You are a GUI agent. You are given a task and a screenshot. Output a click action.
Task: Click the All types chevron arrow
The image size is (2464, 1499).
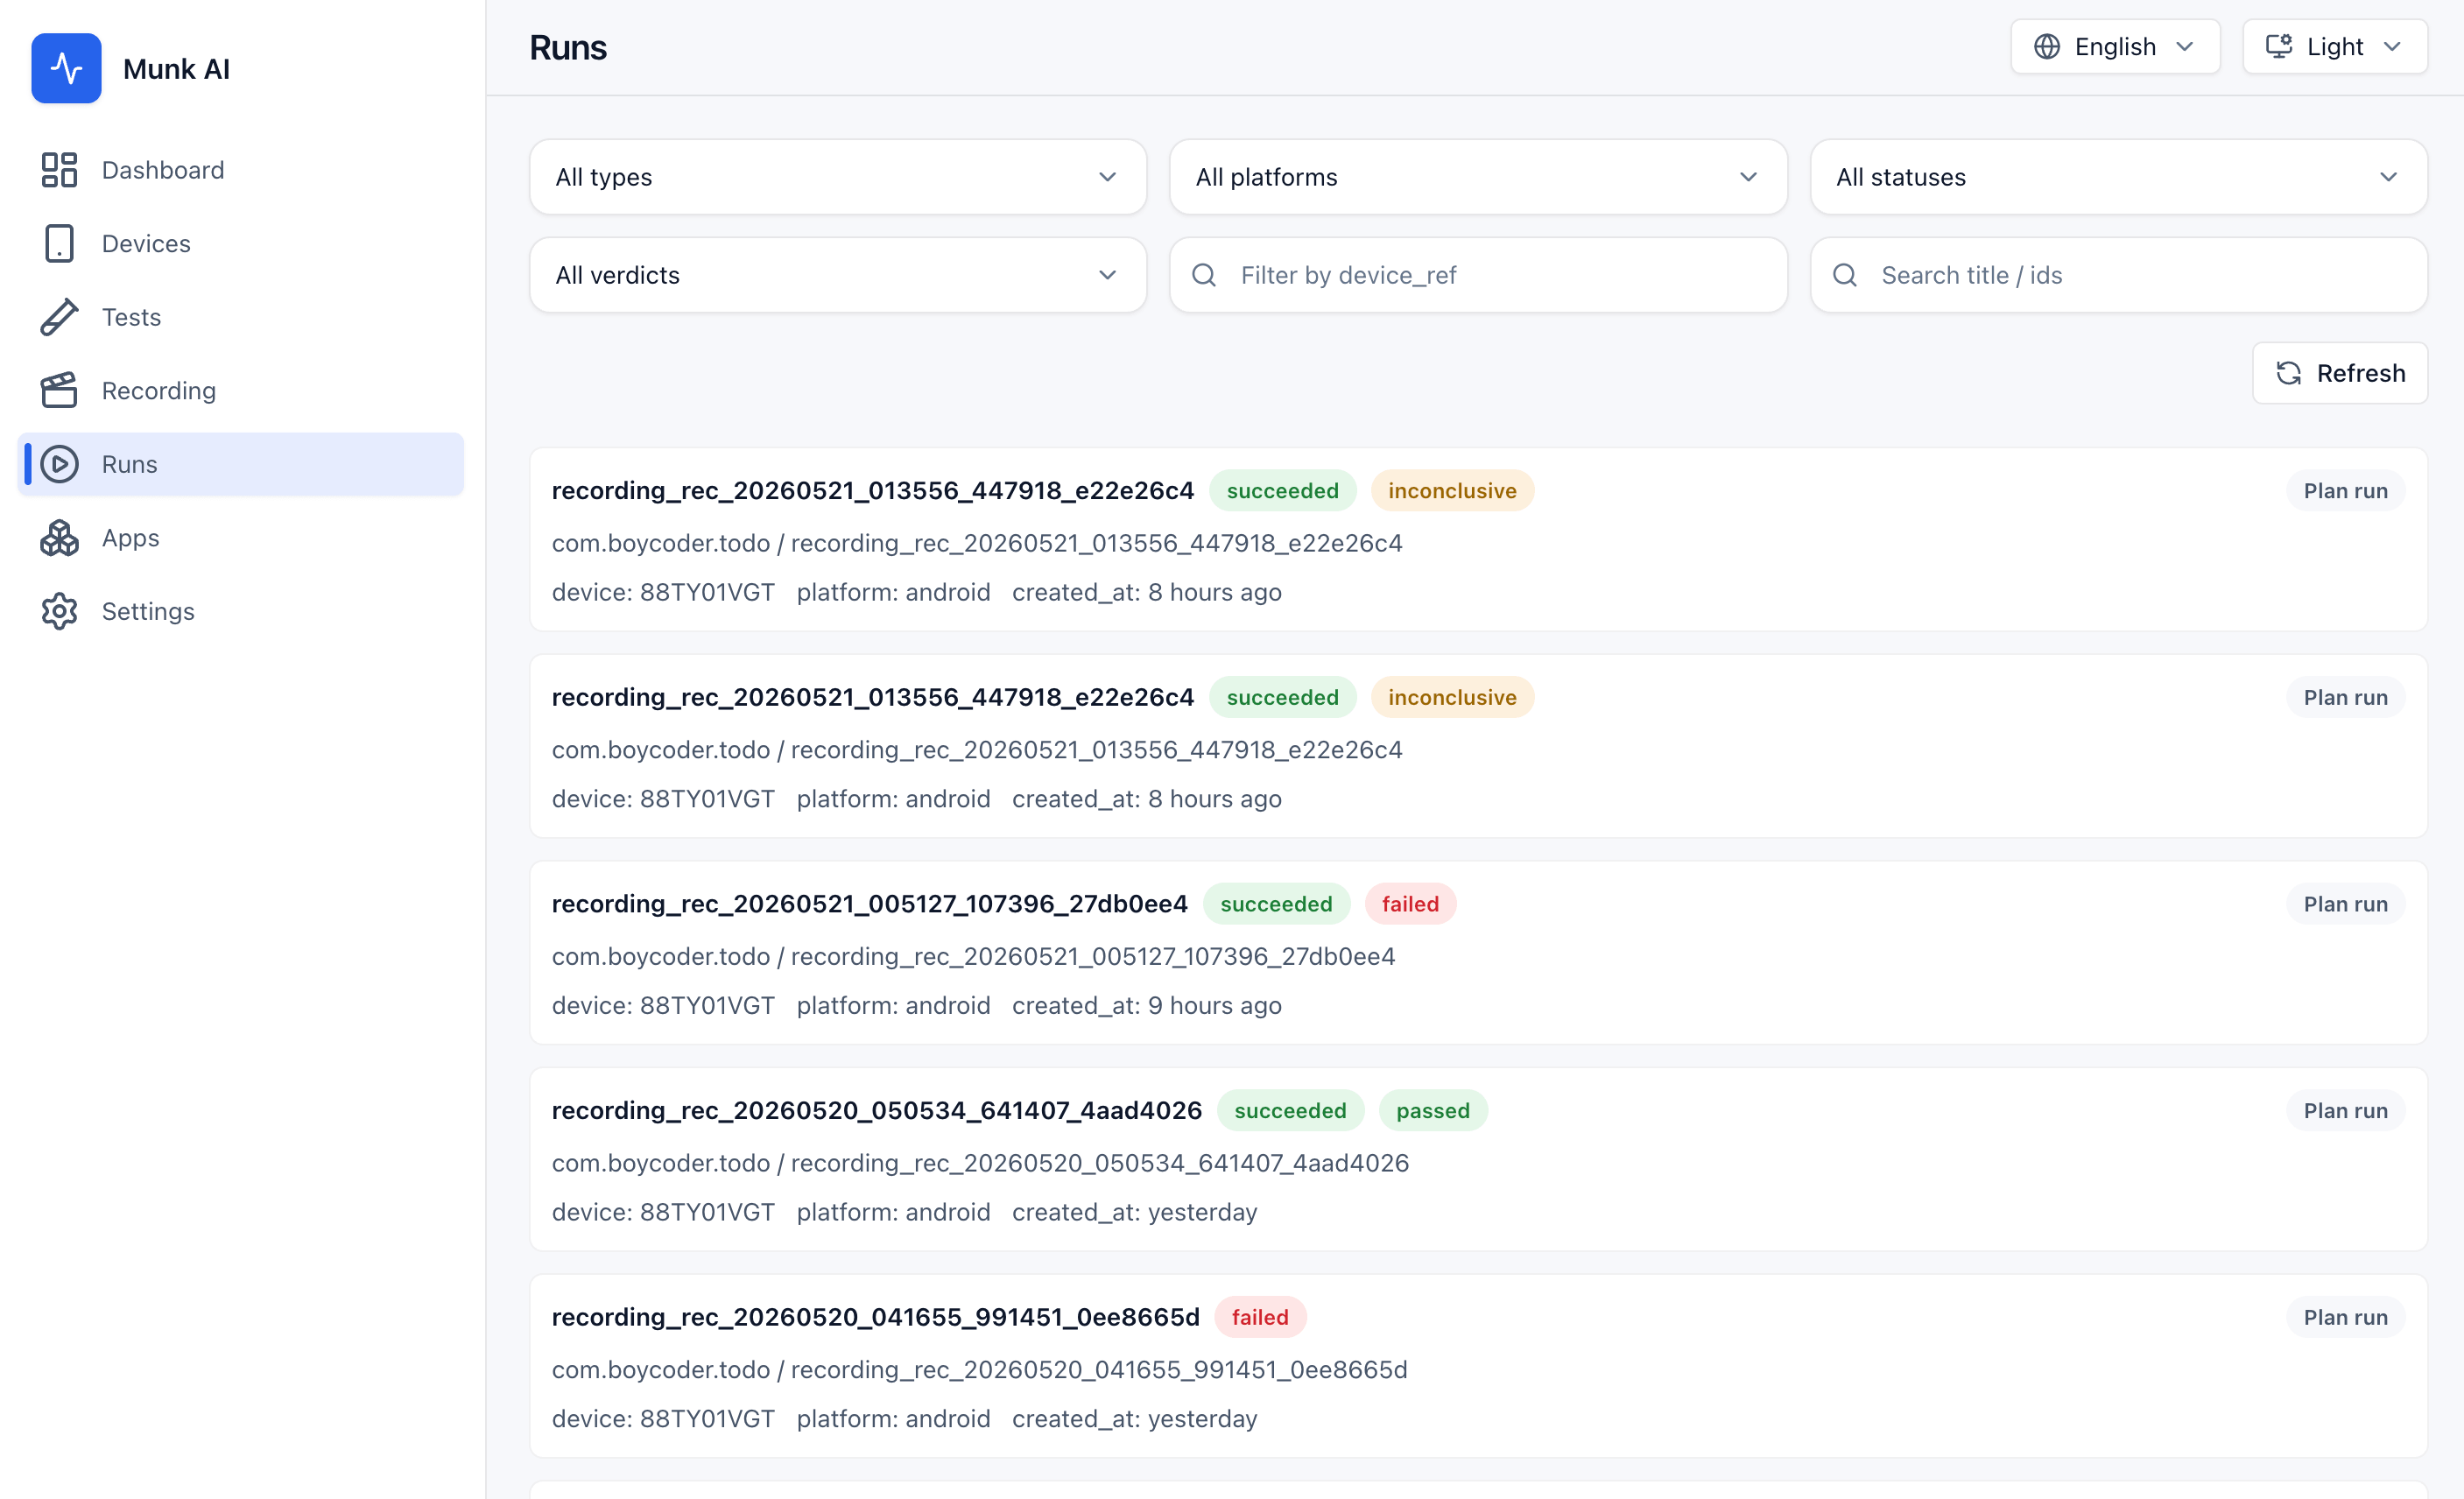1107,177
